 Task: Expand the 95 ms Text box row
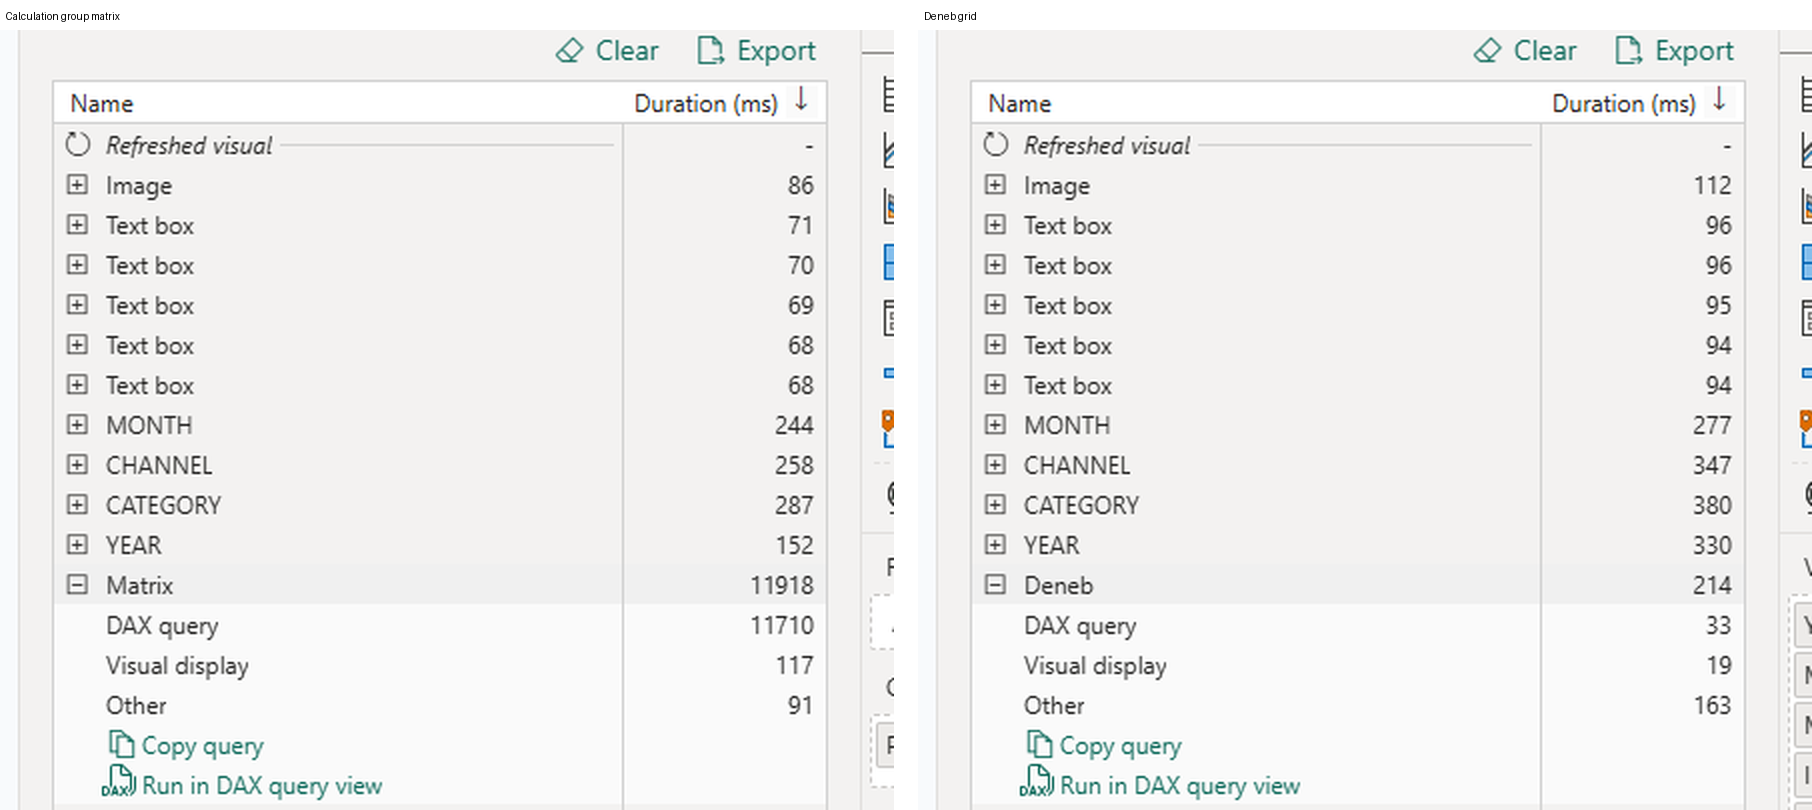[995, 305]
